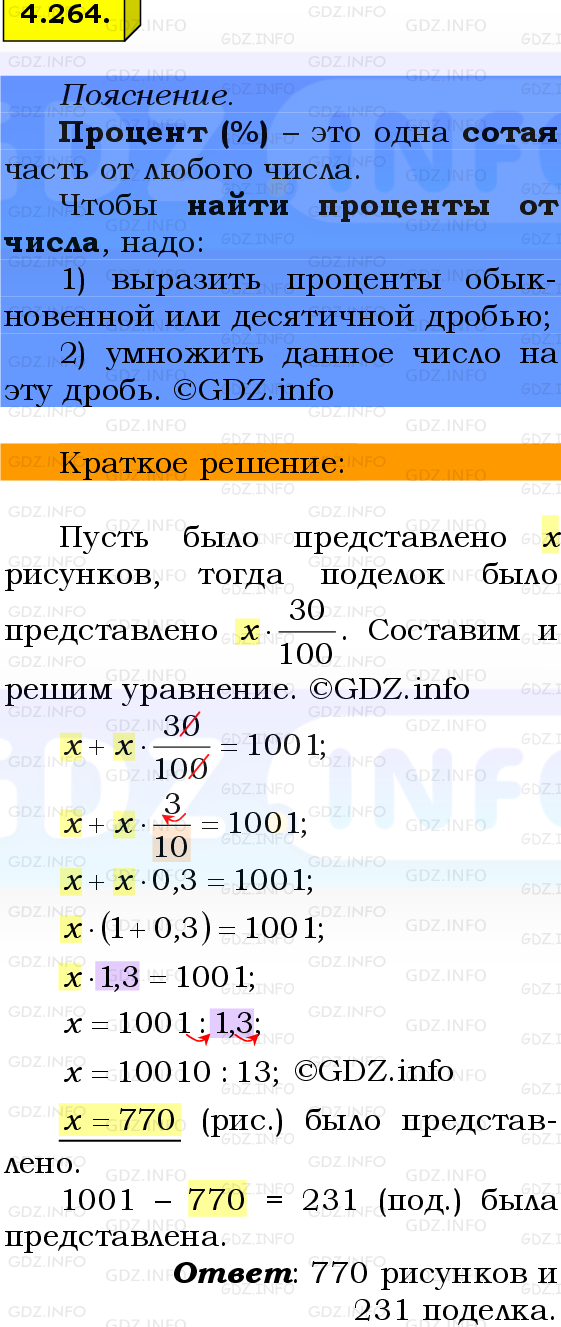
Task: Click the bold word 'Ответ'
Action: pos(232,1274)
